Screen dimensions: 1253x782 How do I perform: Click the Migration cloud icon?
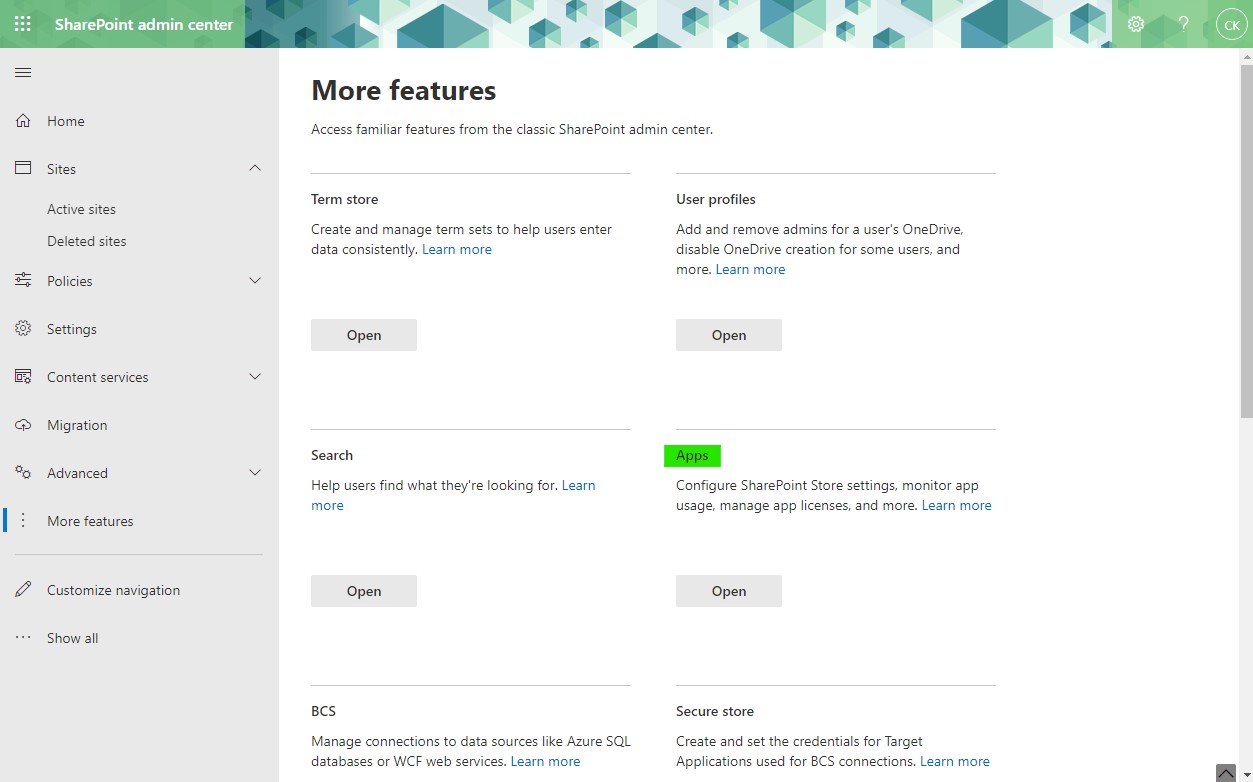(x=23, y=425)
